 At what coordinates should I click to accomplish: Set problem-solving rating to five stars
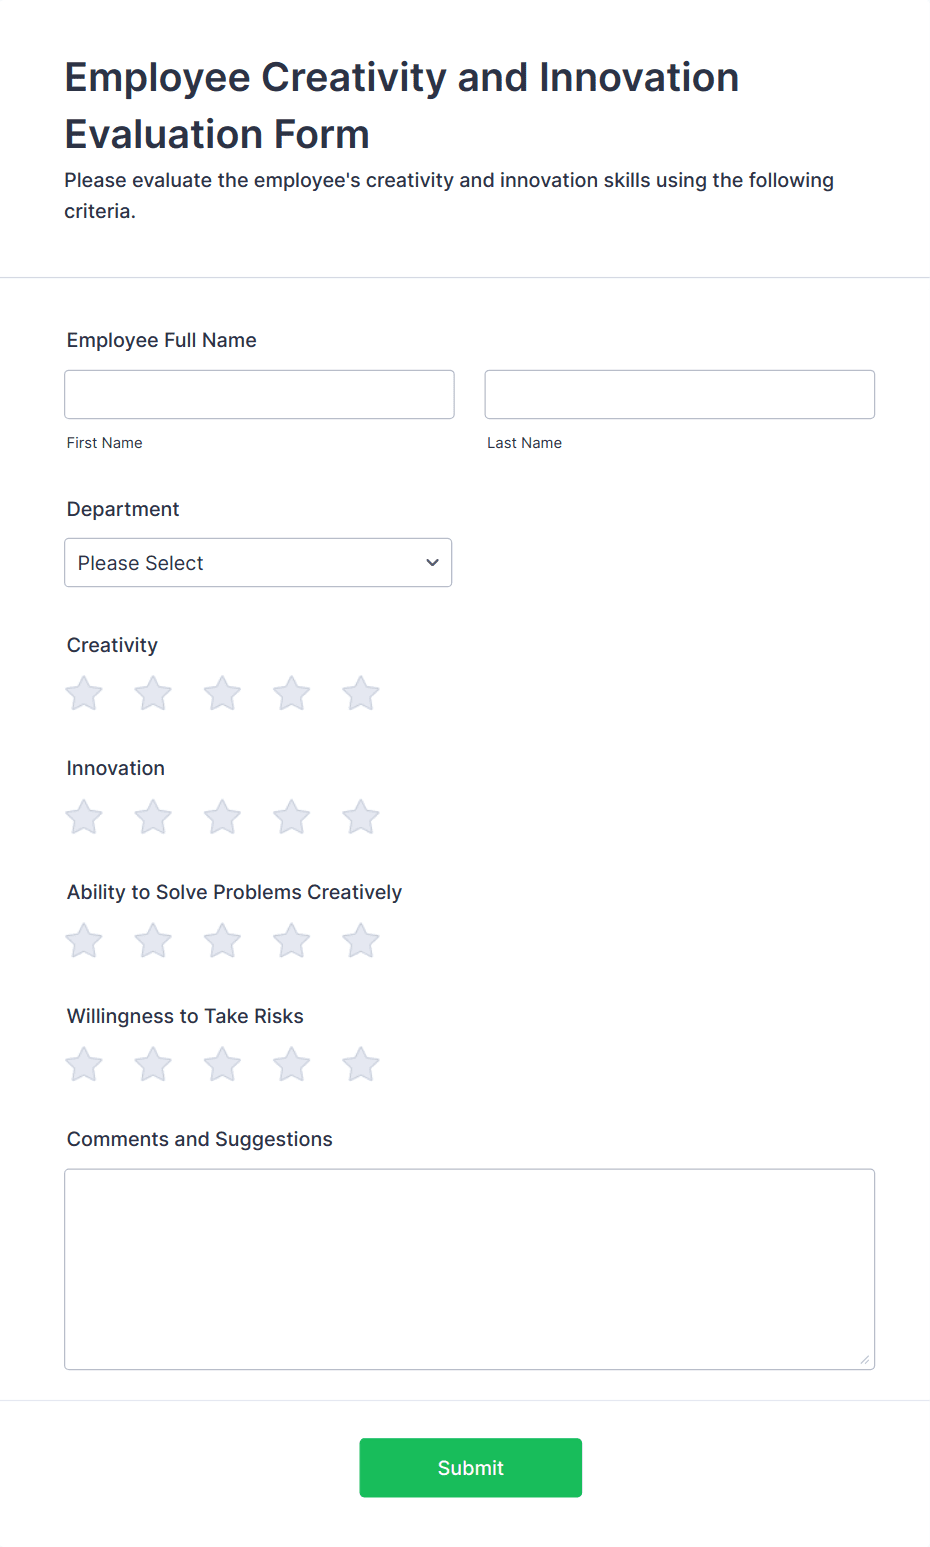[x=361, y=941]
